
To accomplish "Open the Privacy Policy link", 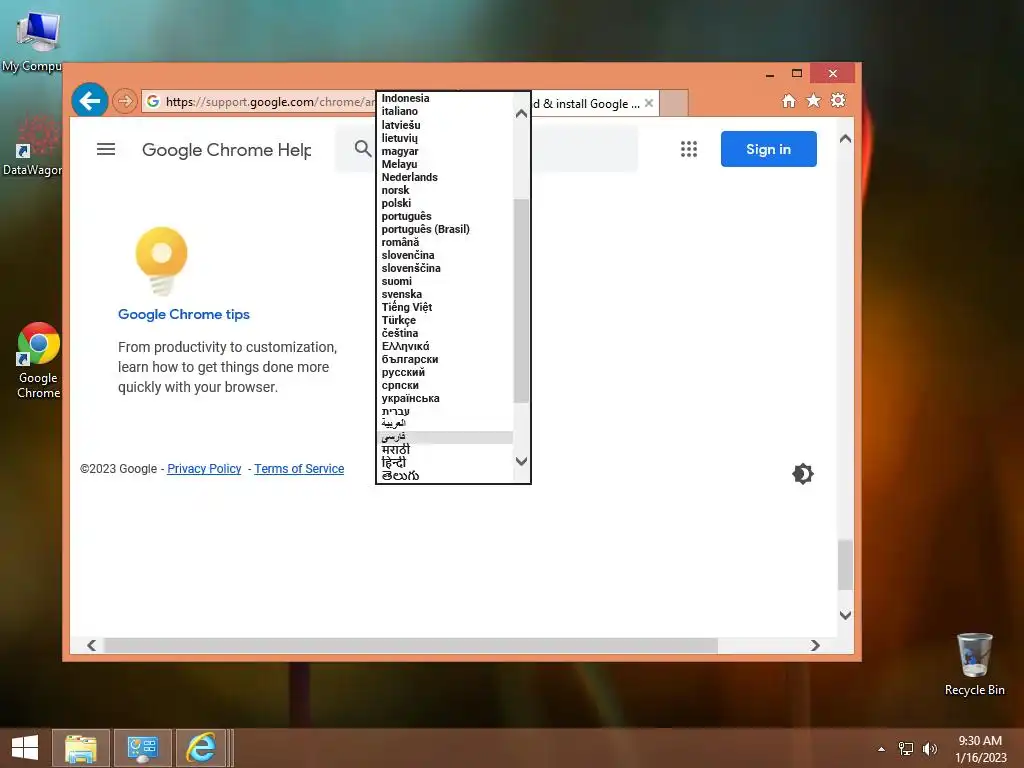I will (x=204, y=468).
